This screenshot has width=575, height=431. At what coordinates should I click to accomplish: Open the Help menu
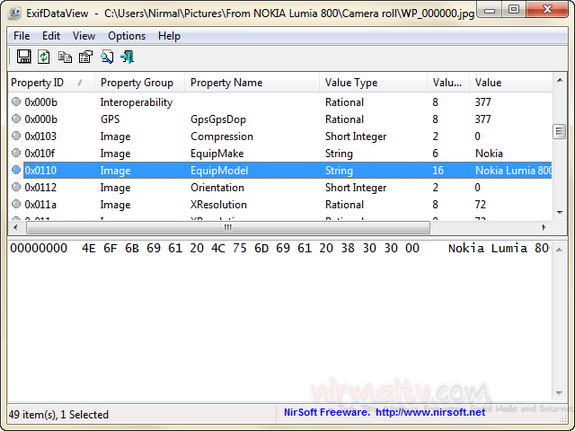[169, 36]
